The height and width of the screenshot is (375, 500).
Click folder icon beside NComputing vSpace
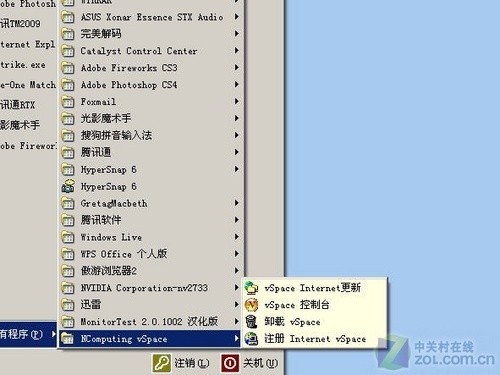[x=68, y=339]
